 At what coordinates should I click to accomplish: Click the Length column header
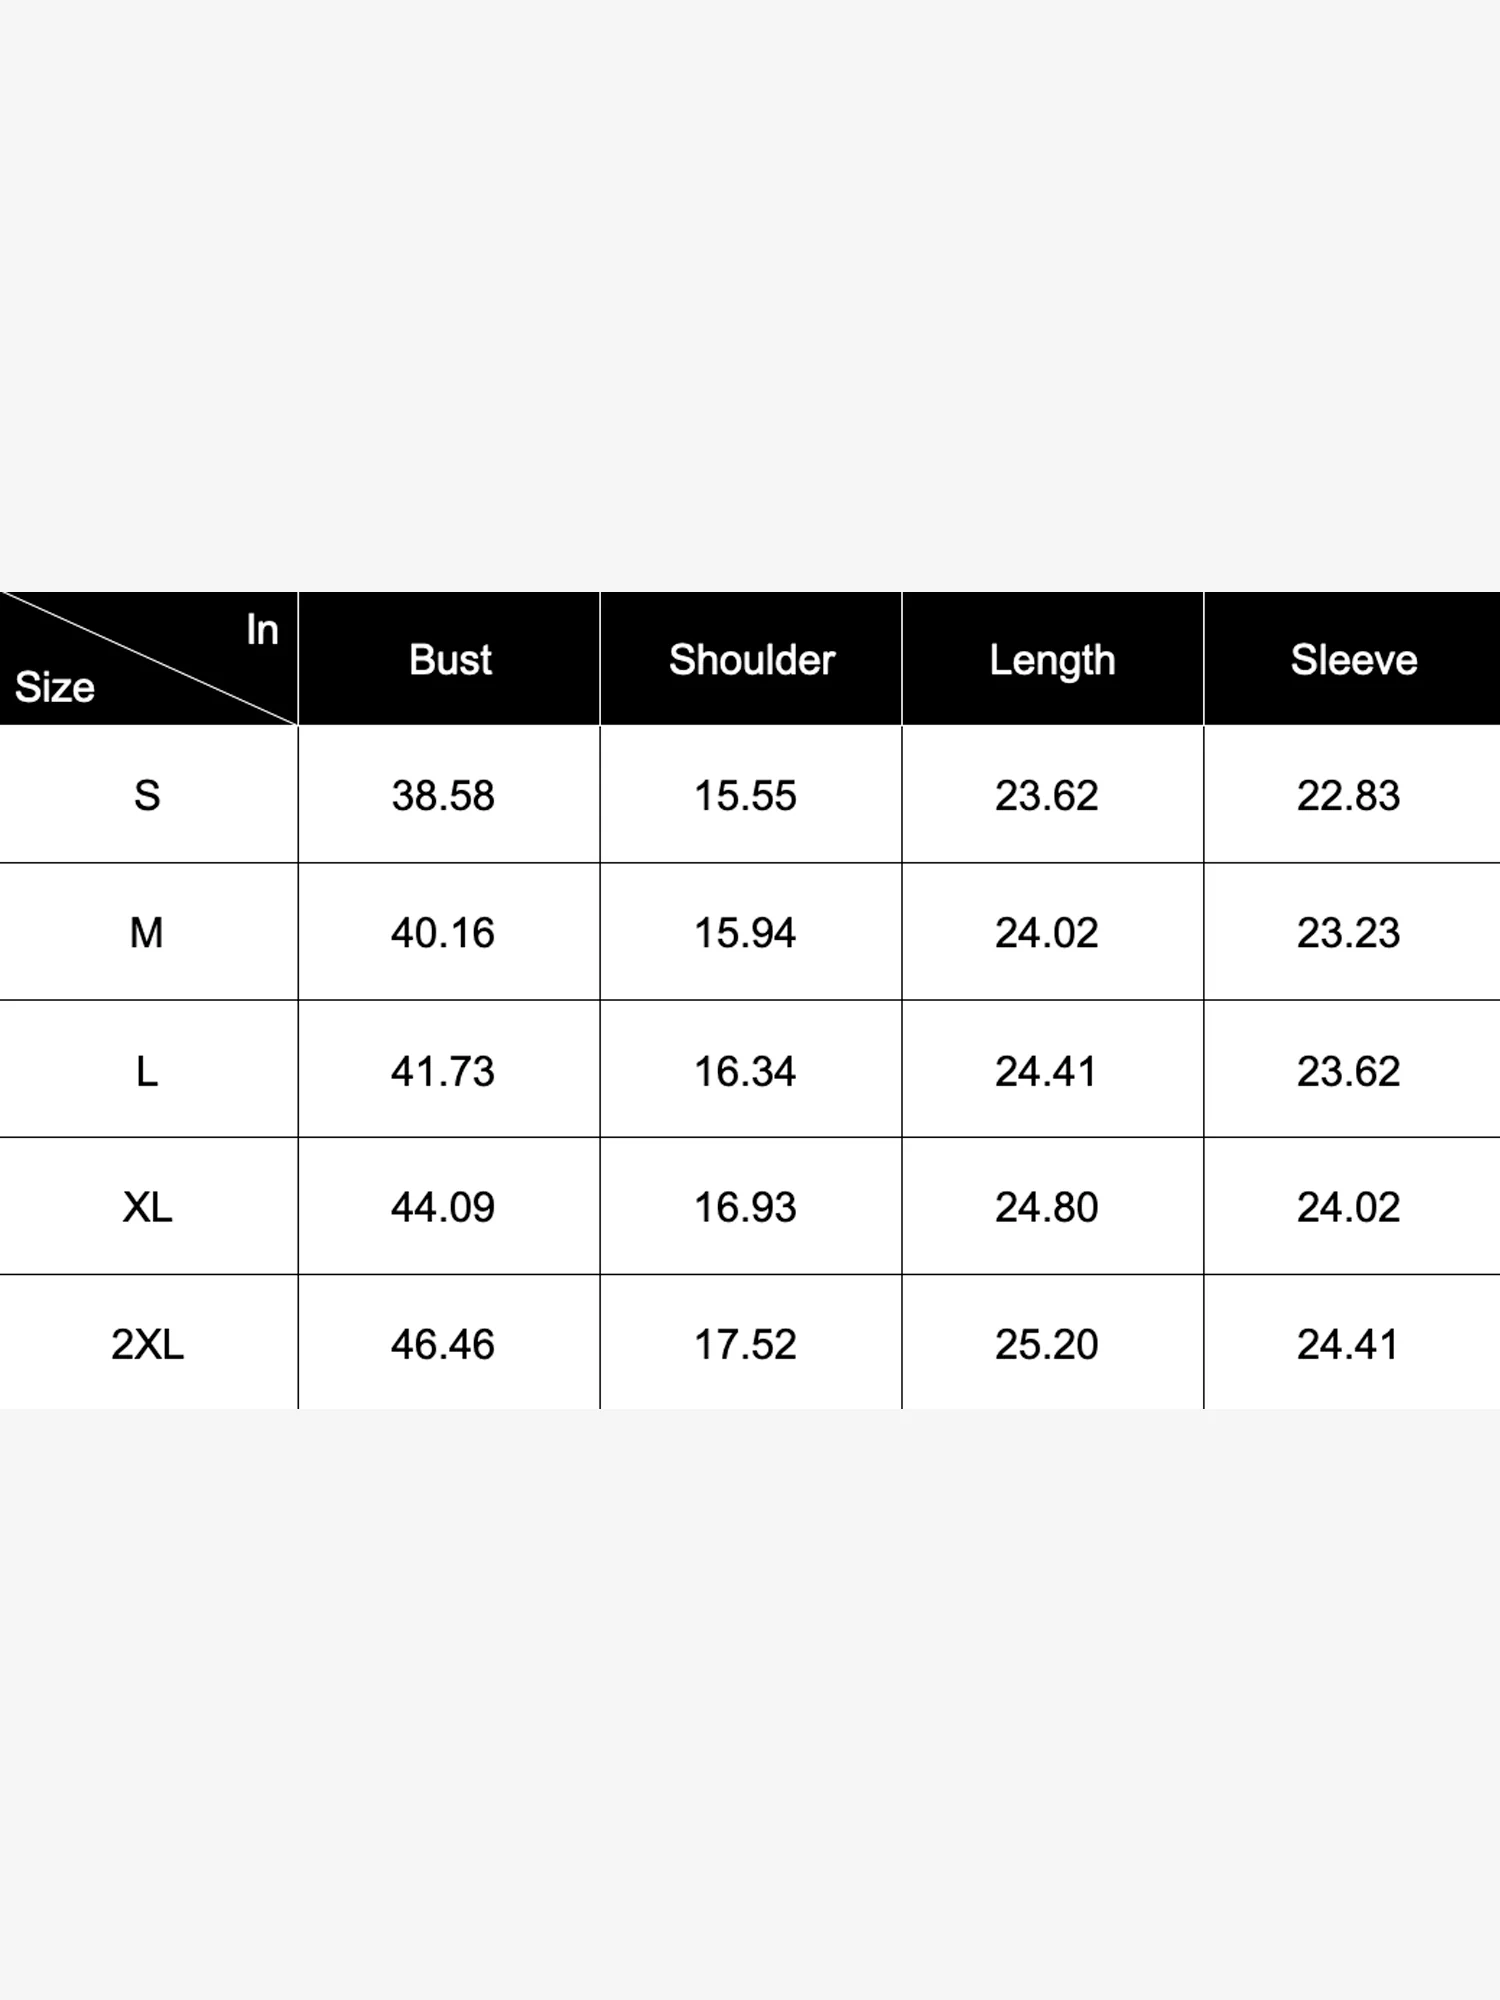pos(1052,660)
